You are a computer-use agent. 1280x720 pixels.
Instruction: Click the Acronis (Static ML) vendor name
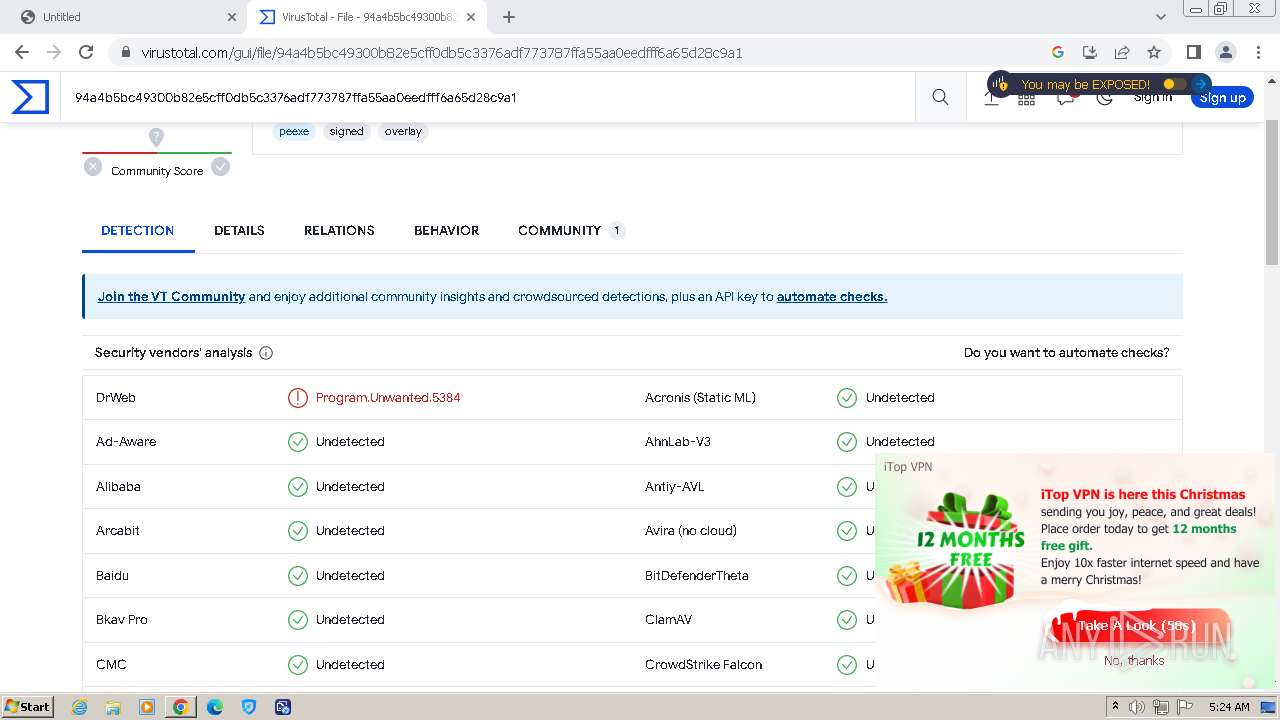tap(700, 398)
